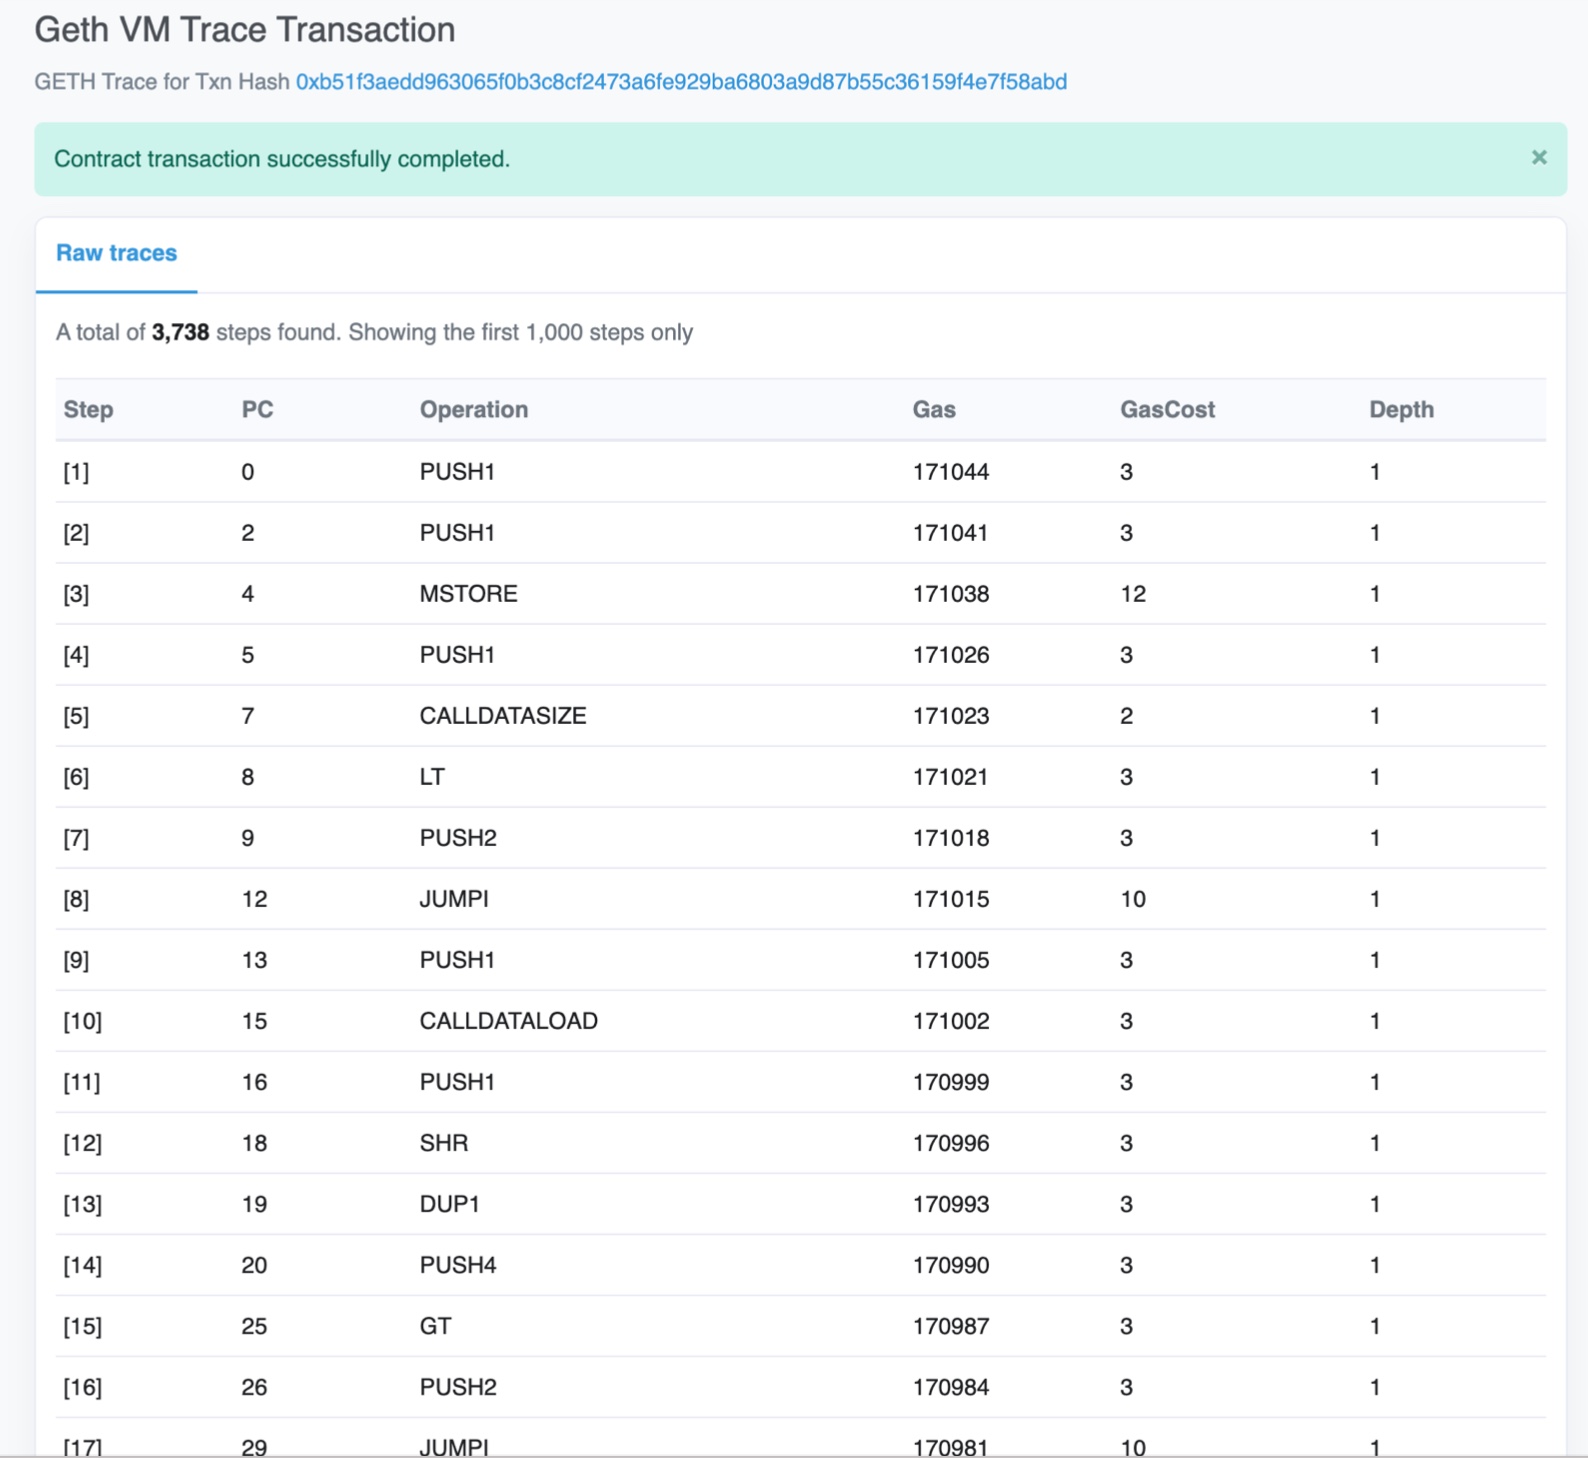1588x1458 pixels.
Task: Select the CALLDATALOAD operation cell
Action: coord(508,1021)
